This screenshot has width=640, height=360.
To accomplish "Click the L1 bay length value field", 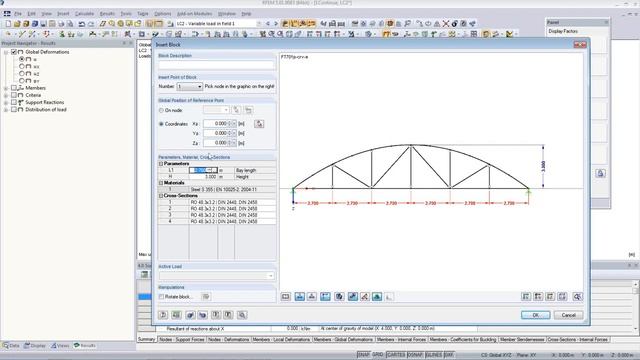I will (x=203, y=170).
